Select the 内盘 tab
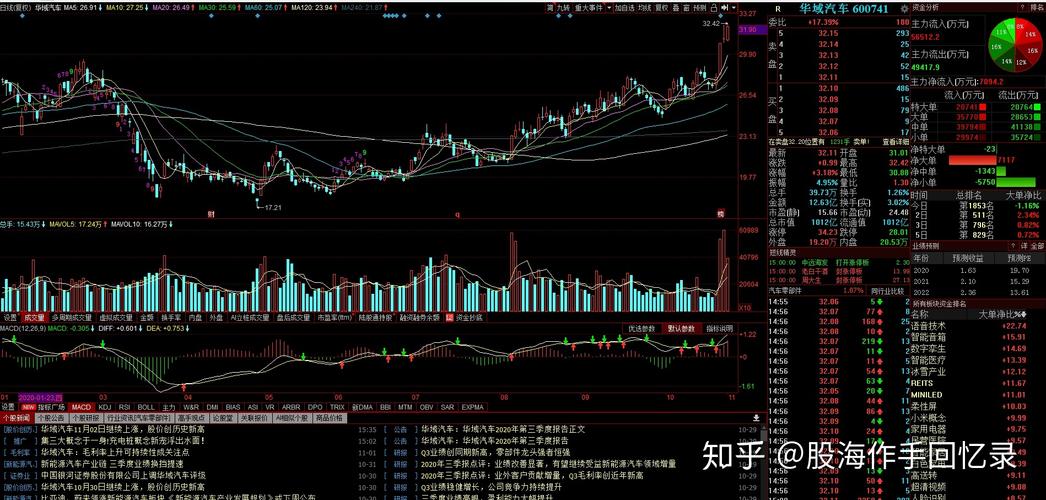Viewport: 1046px width, 500px height. pyautogui.click(x=195, y=318)
